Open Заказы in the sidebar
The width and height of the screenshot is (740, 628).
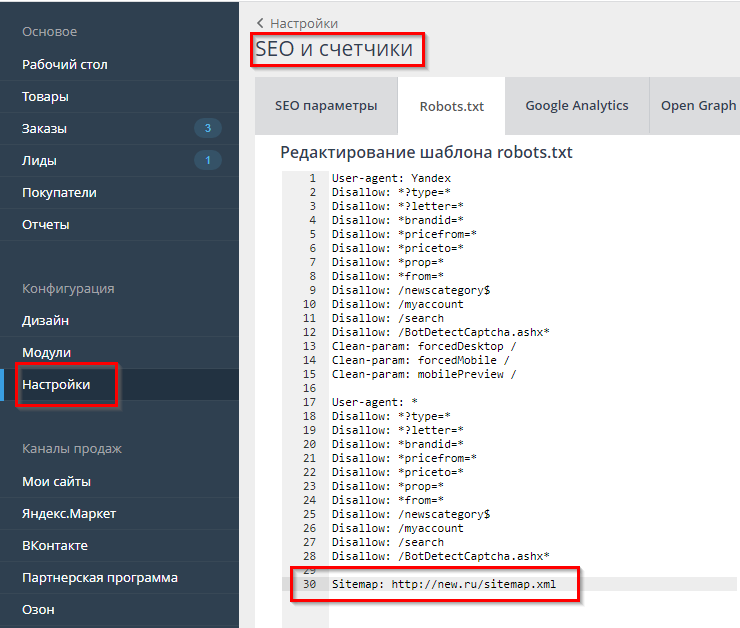[x=45, y=129]
